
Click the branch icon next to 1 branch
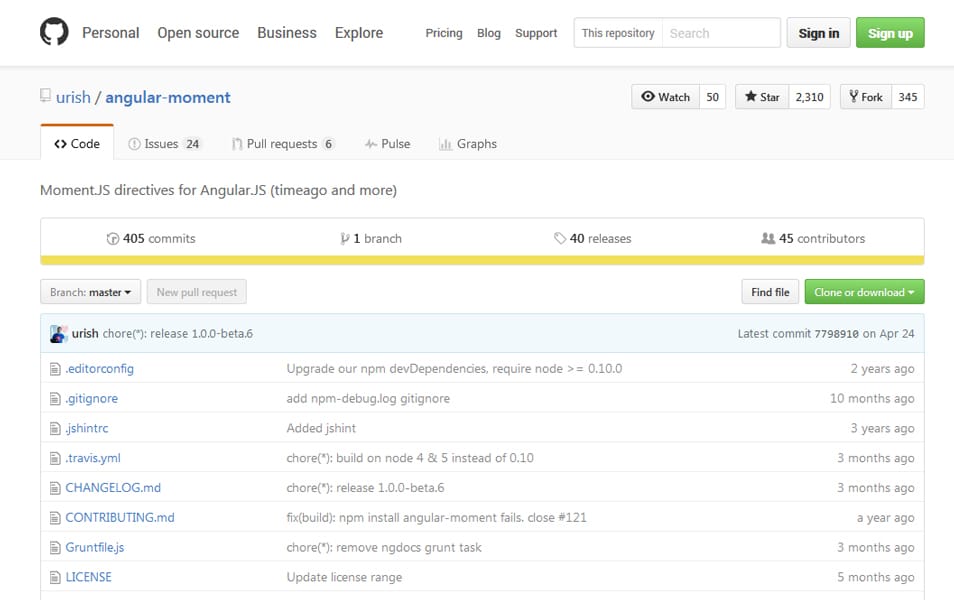344,239
